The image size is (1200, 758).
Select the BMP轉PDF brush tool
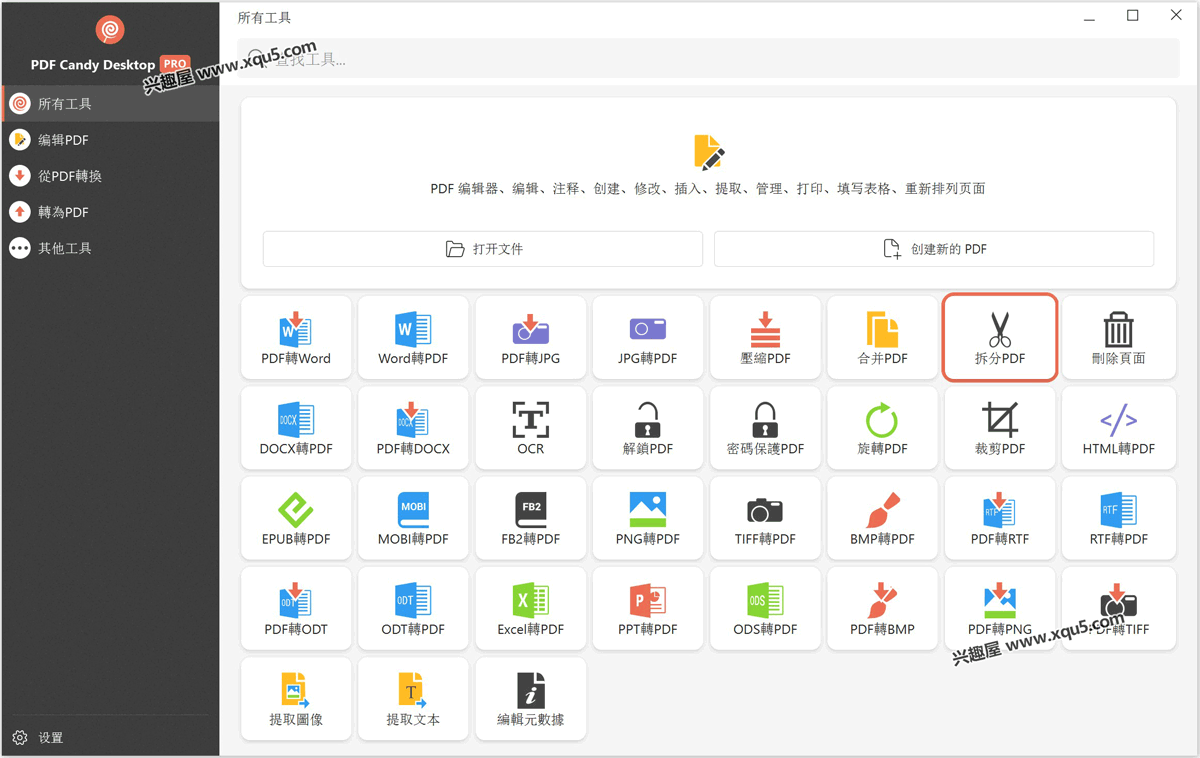click(883, 518)
